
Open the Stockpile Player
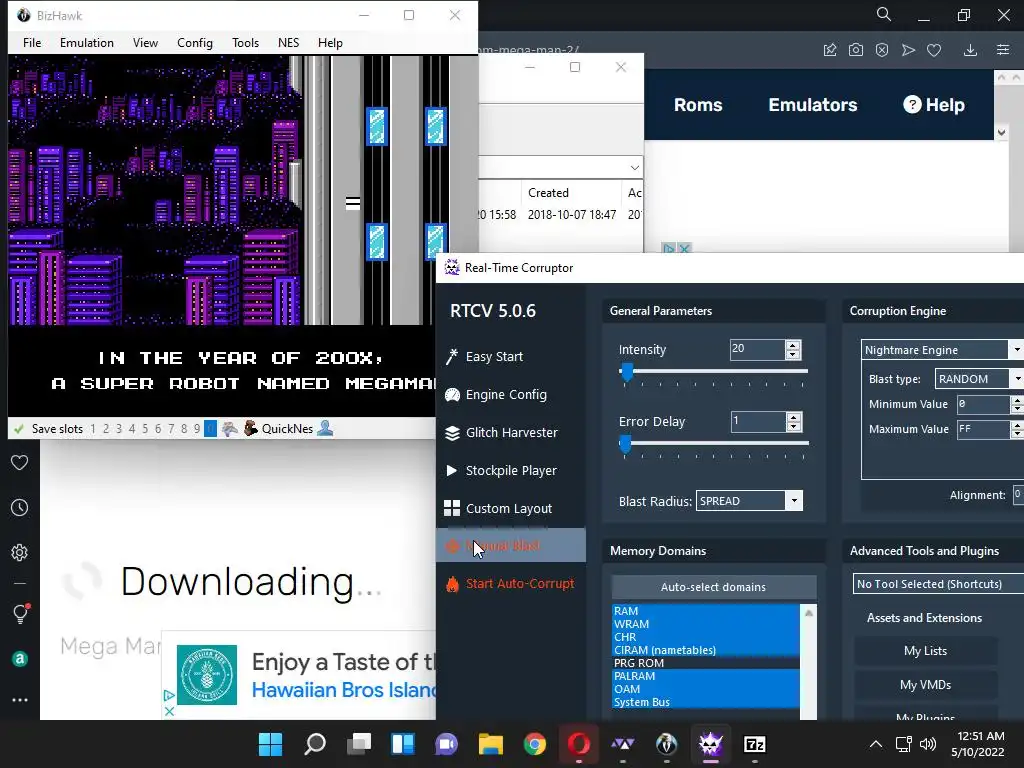pyautogui.click(x=511, y=470)
